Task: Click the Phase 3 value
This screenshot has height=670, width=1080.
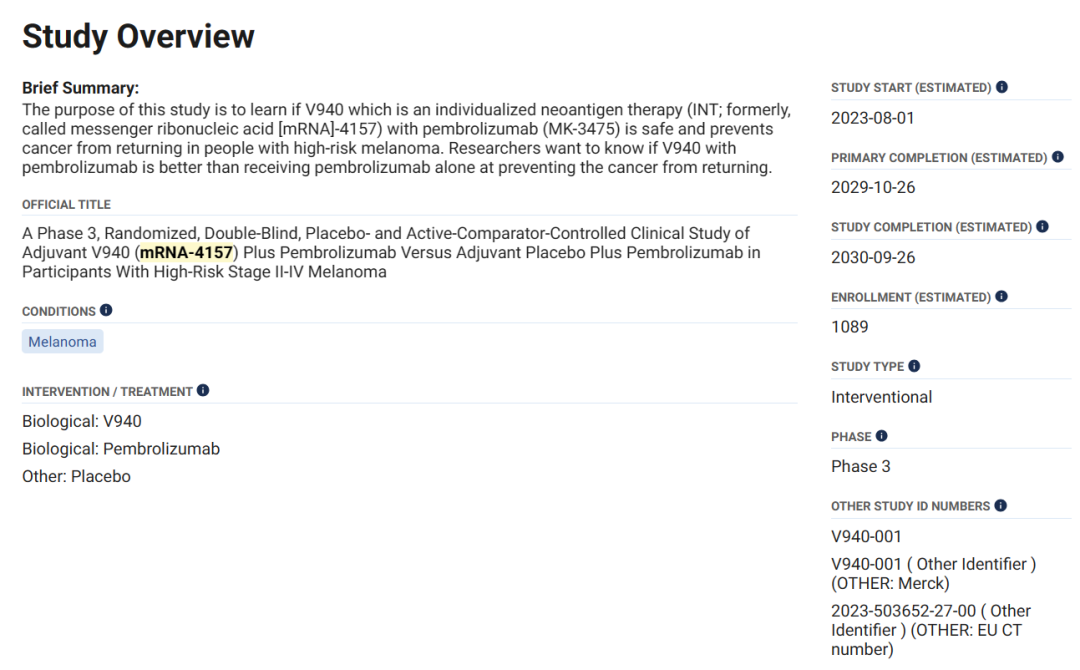Action: [x=860, y=466]
